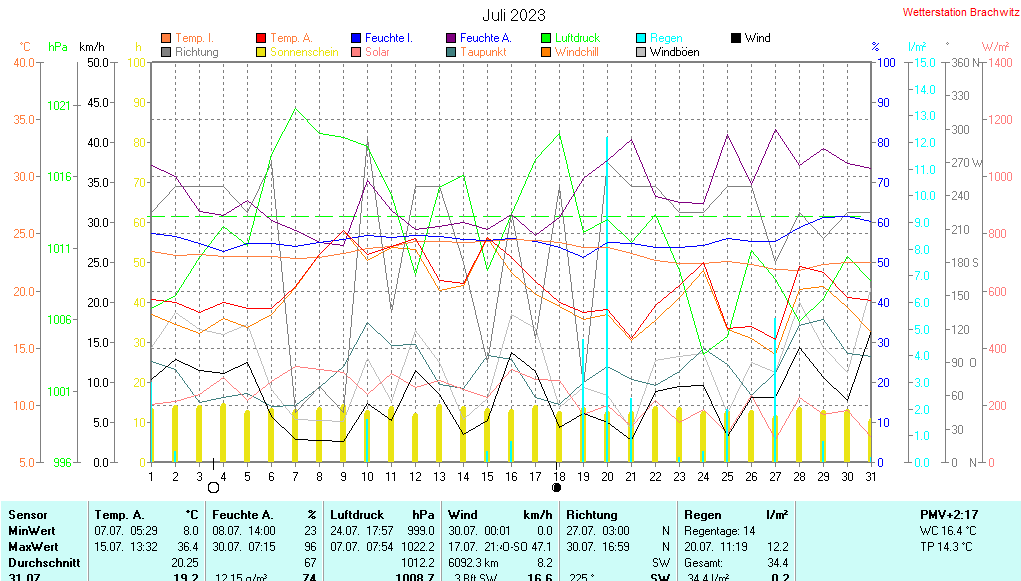Click the 'Gesamt:' rain total label
Viewport: 1021px width, 581px height.
(703, 563)
